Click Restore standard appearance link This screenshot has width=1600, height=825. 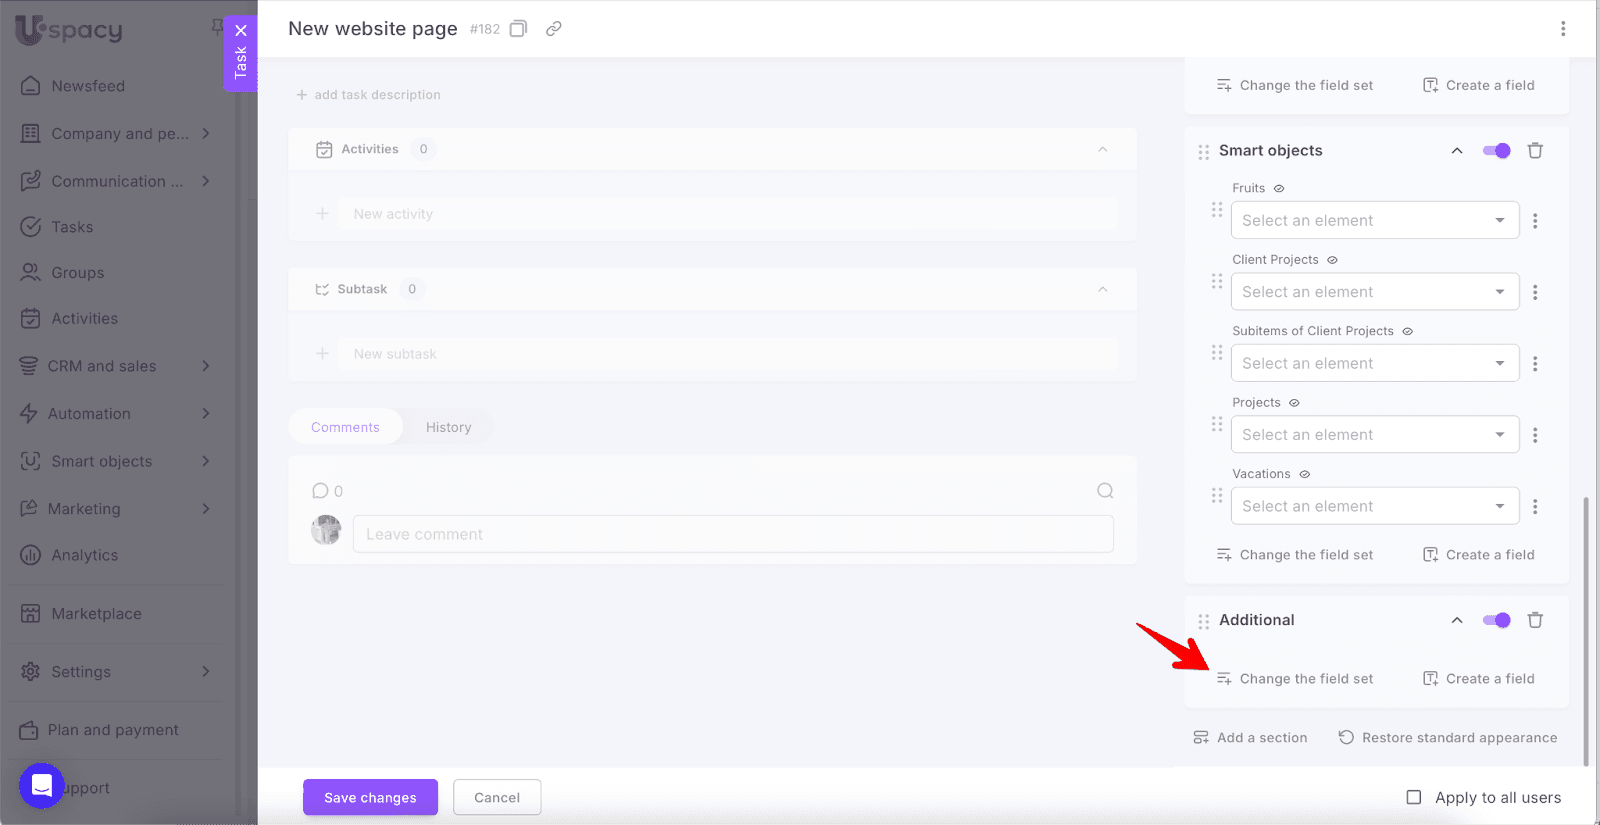click(1448, 738)
